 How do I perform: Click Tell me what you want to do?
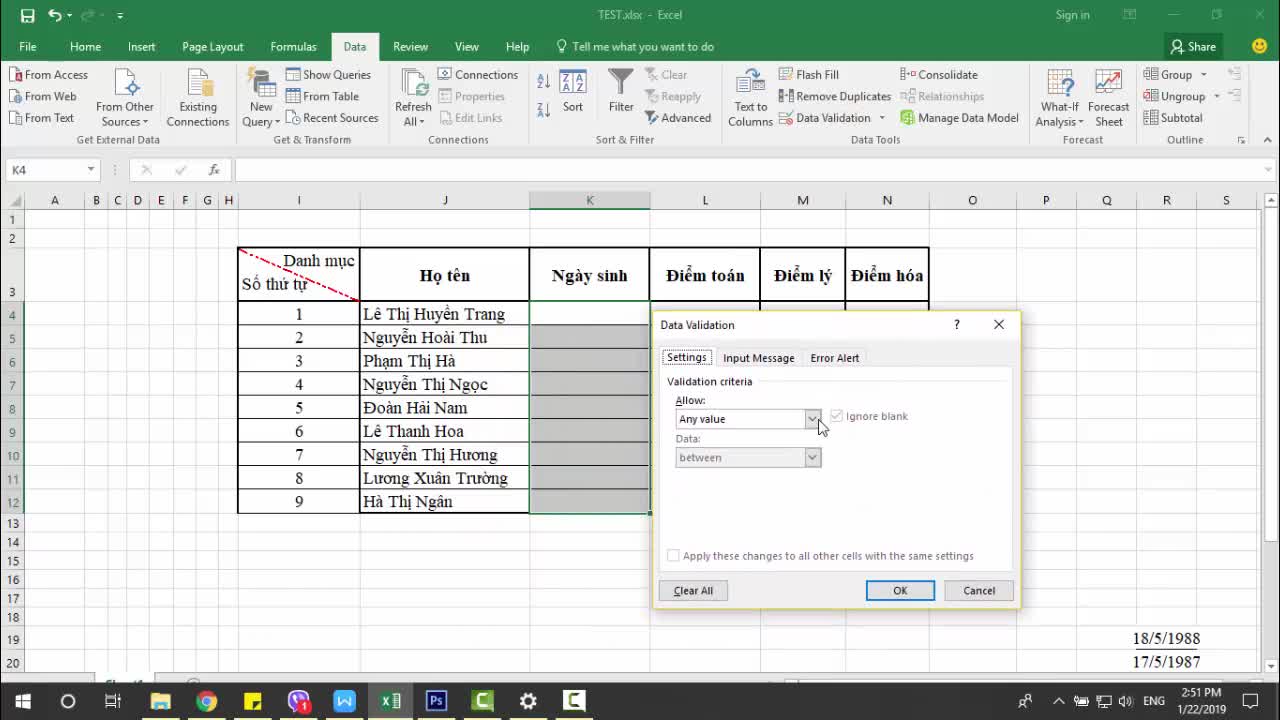pos(634,47)
